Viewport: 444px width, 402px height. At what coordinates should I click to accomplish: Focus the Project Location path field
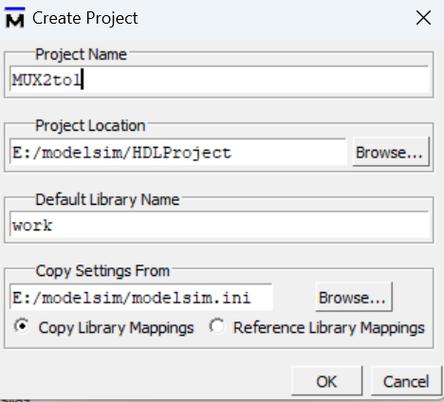pos(178,152)
